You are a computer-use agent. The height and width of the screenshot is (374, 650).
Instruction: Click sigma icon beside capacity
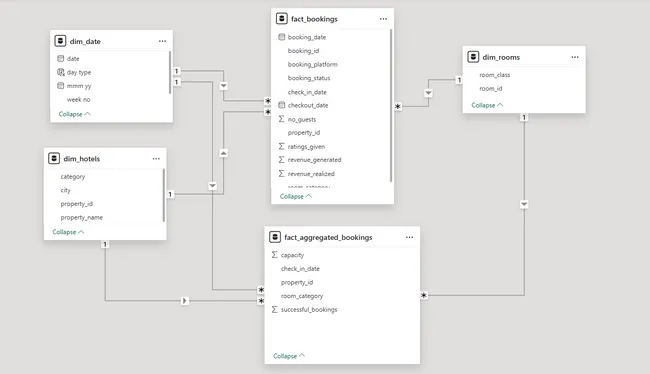pos(274,255)
